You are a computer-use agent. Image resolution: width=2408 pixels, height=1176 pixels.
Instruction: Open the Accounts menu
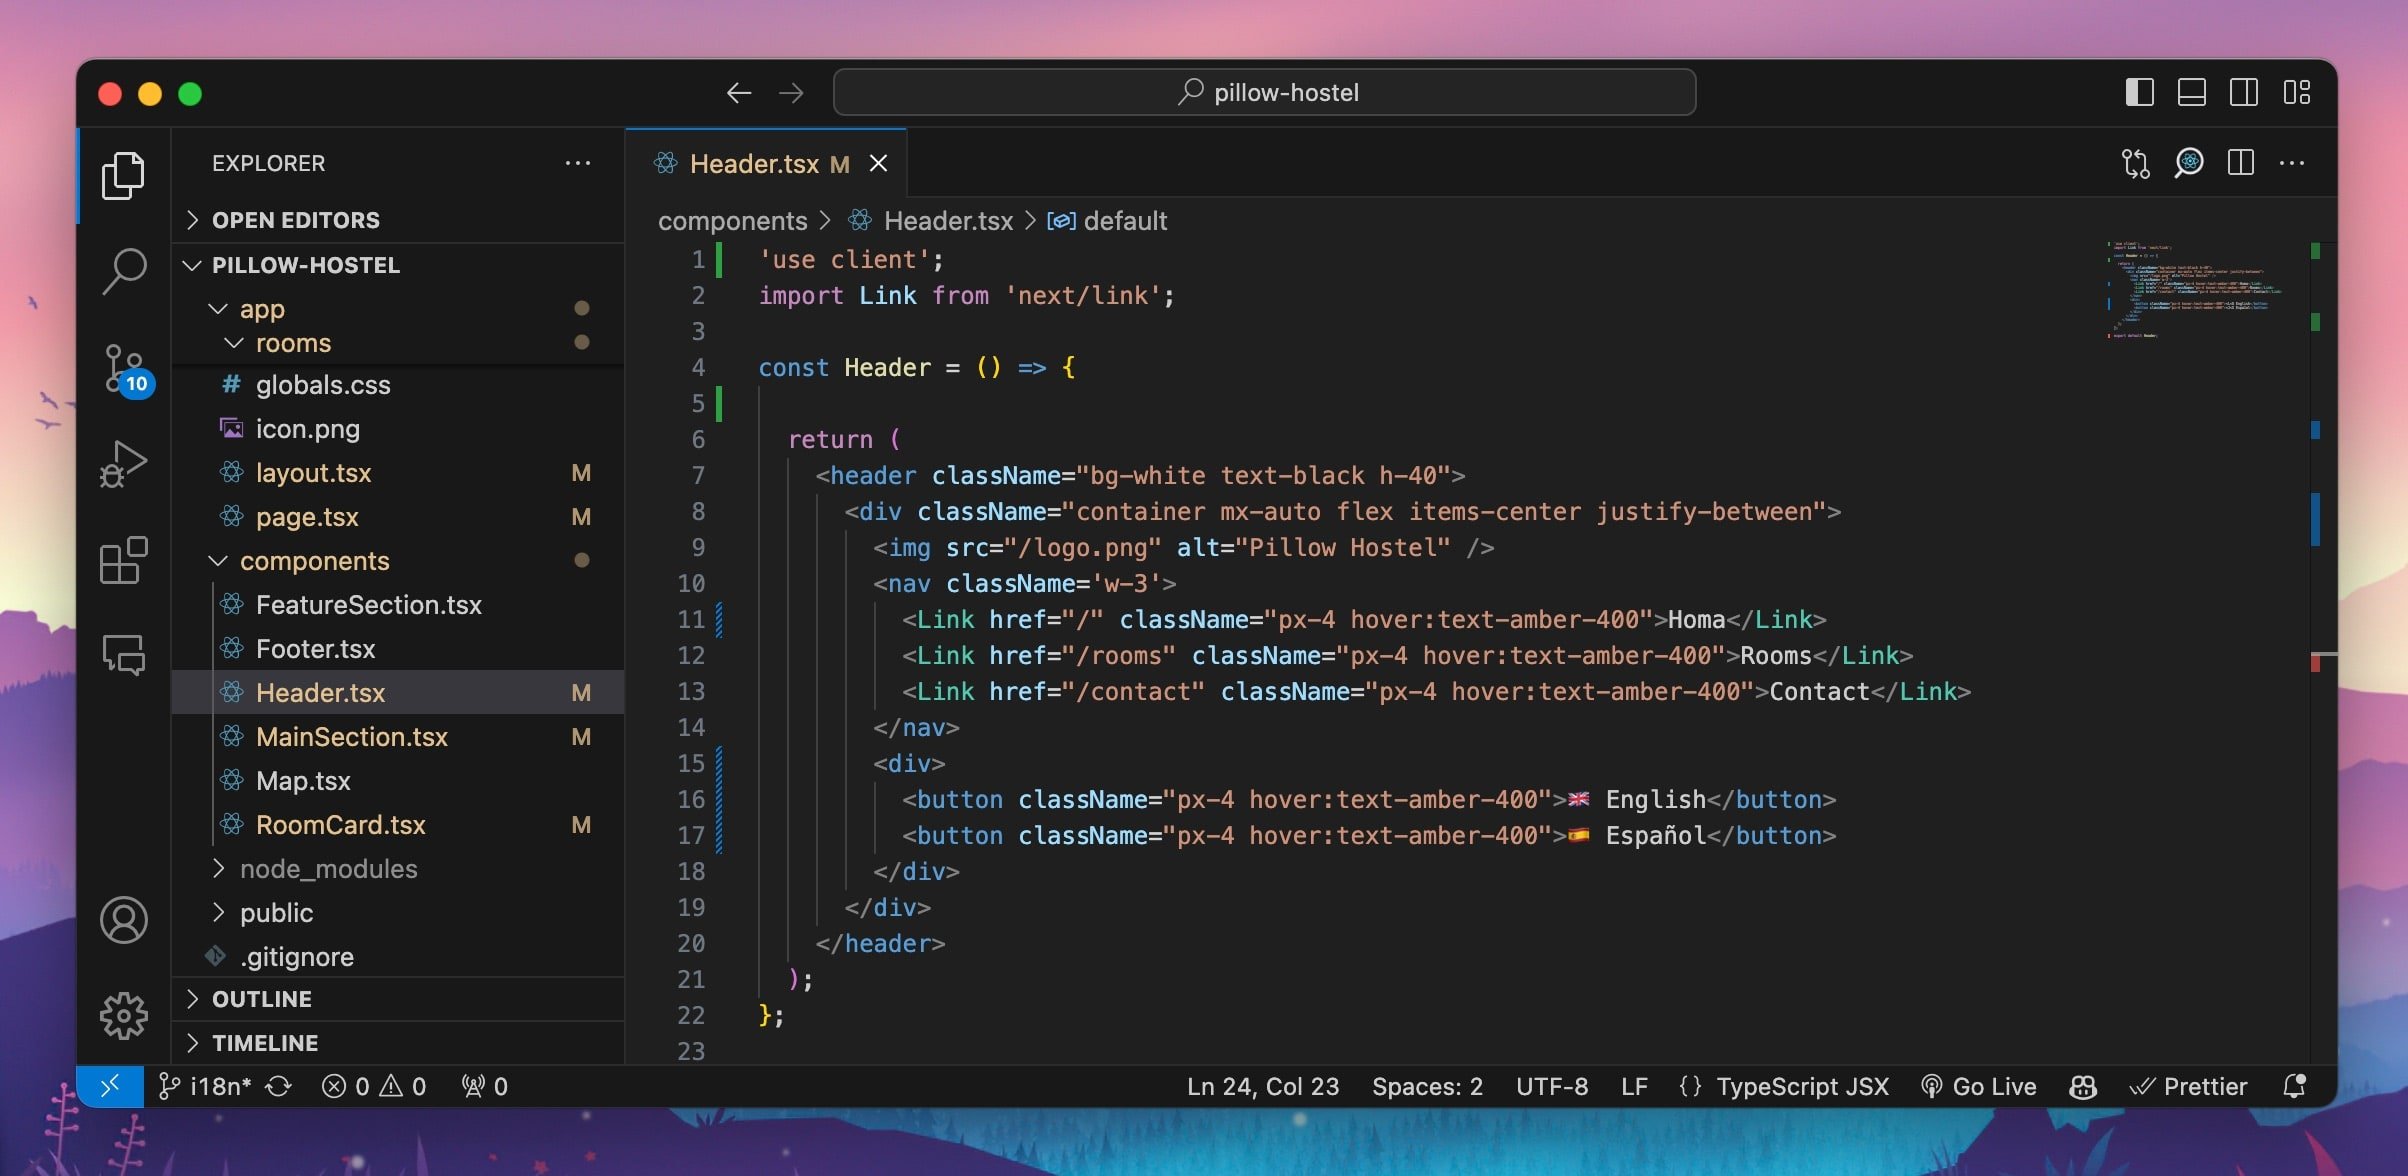123,920
